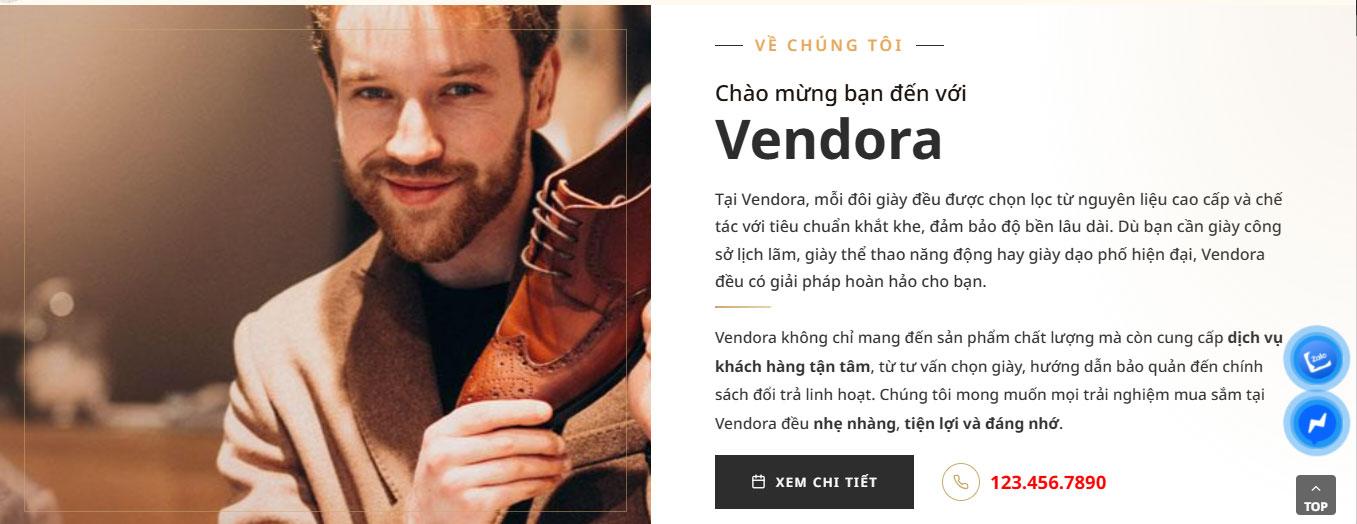This screenshot has height=524, width=1357.
Task: Click paragraph starting 'Vendora không chỉ mang đến'
Action: coord(999,381)
